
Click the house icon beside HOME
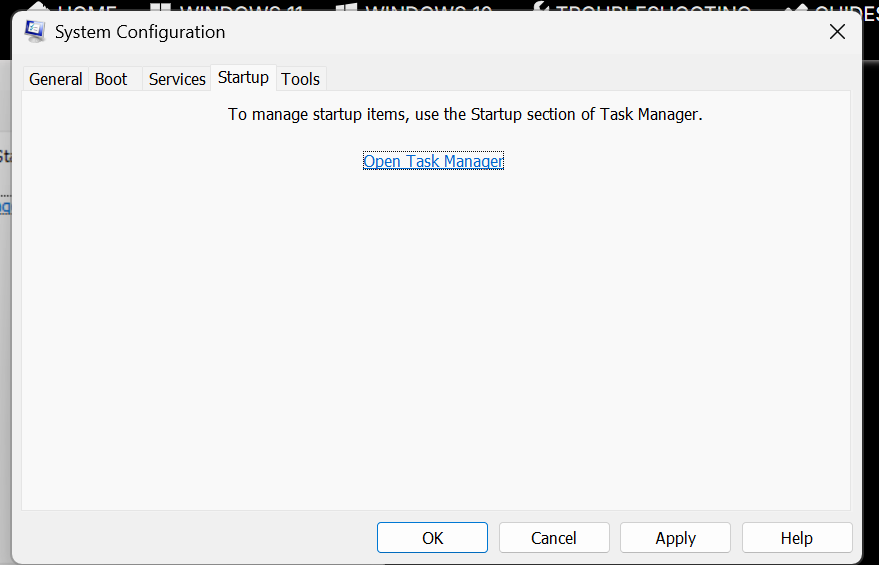[38, 6]
